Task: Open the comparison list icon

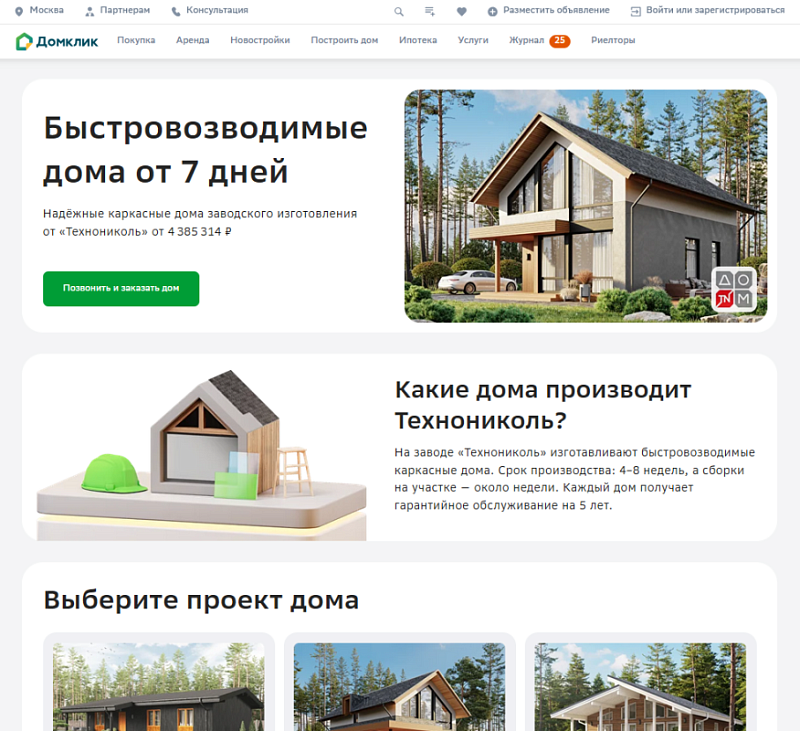Action: pos(430,11)
